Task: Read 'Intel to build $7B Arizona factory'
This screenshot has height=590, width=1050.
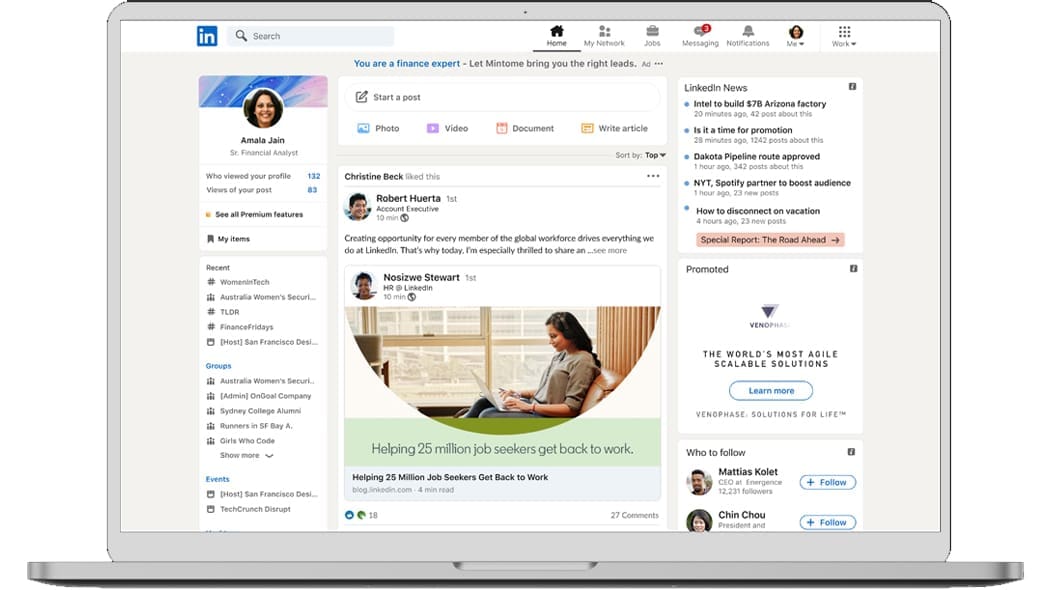Action: point(759,104)
